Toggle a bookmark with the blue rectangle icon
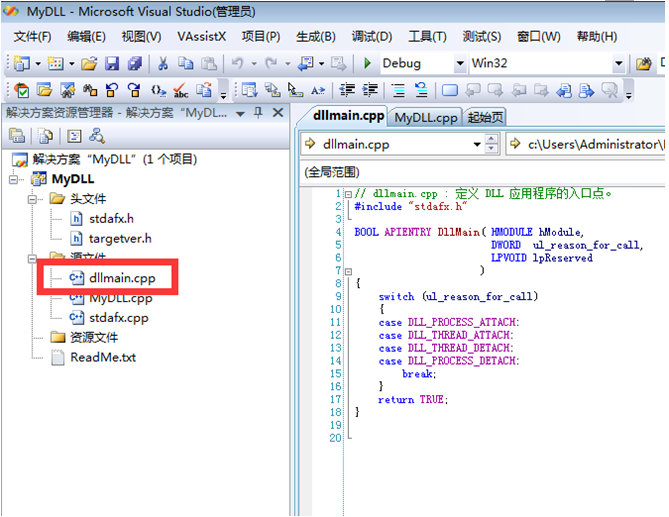Viewport: 669px width, 517px height. pos(450,90)
